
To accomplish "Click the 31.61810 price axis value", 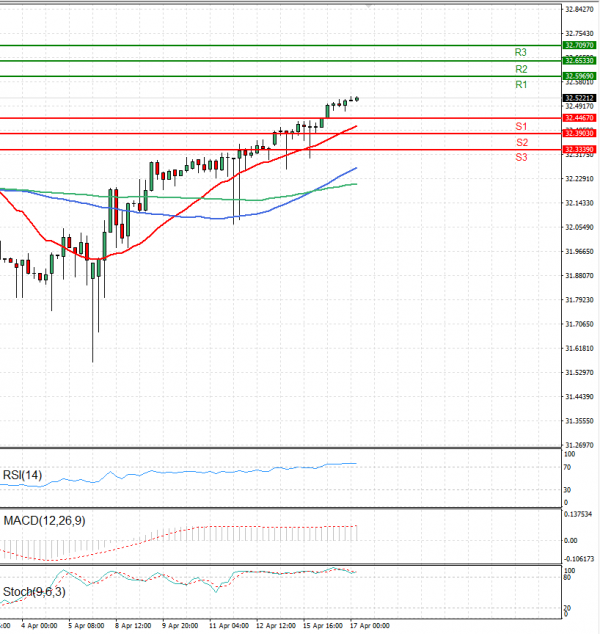I will [x=579, y=348].
